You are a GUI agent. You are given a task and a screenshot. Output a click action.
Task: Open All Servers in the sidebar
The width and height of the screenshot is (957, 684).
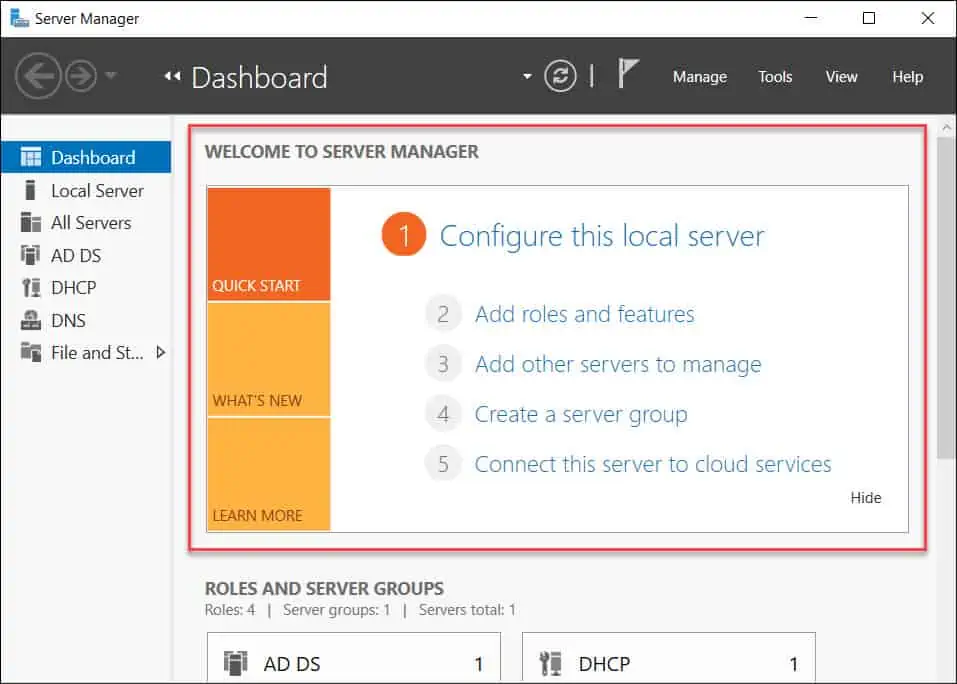86,223
